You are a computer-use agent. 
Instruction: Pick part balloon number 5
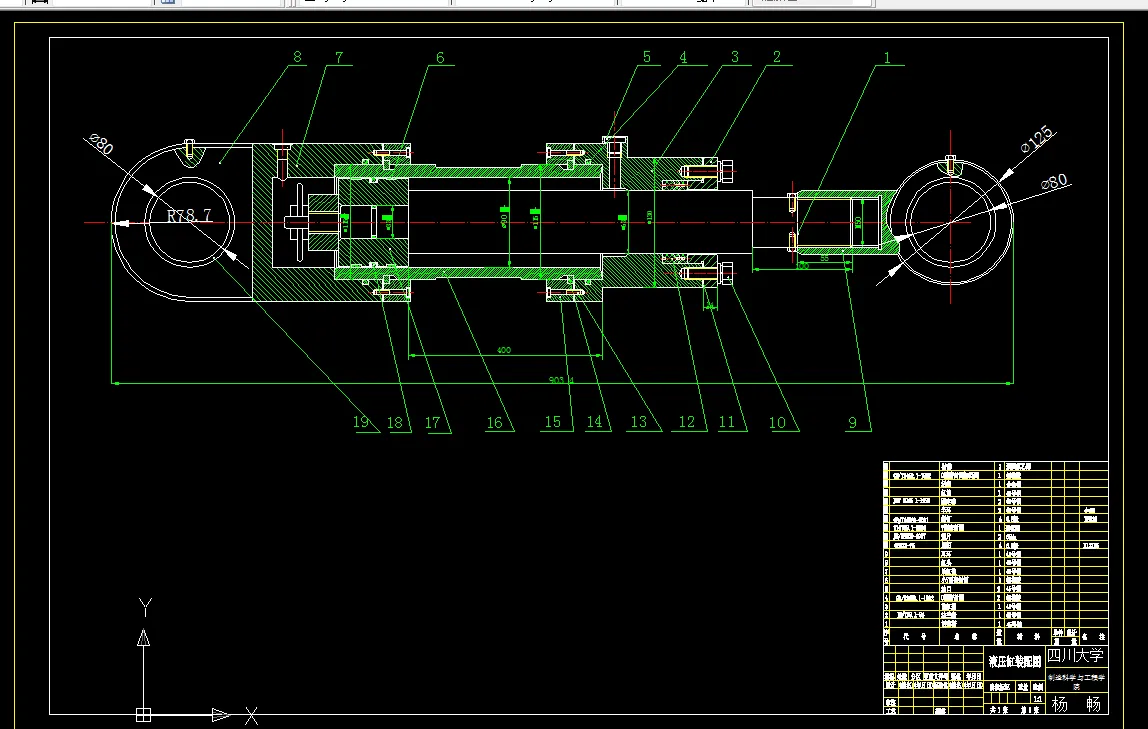pyautogui.click(x=646, y=57)
